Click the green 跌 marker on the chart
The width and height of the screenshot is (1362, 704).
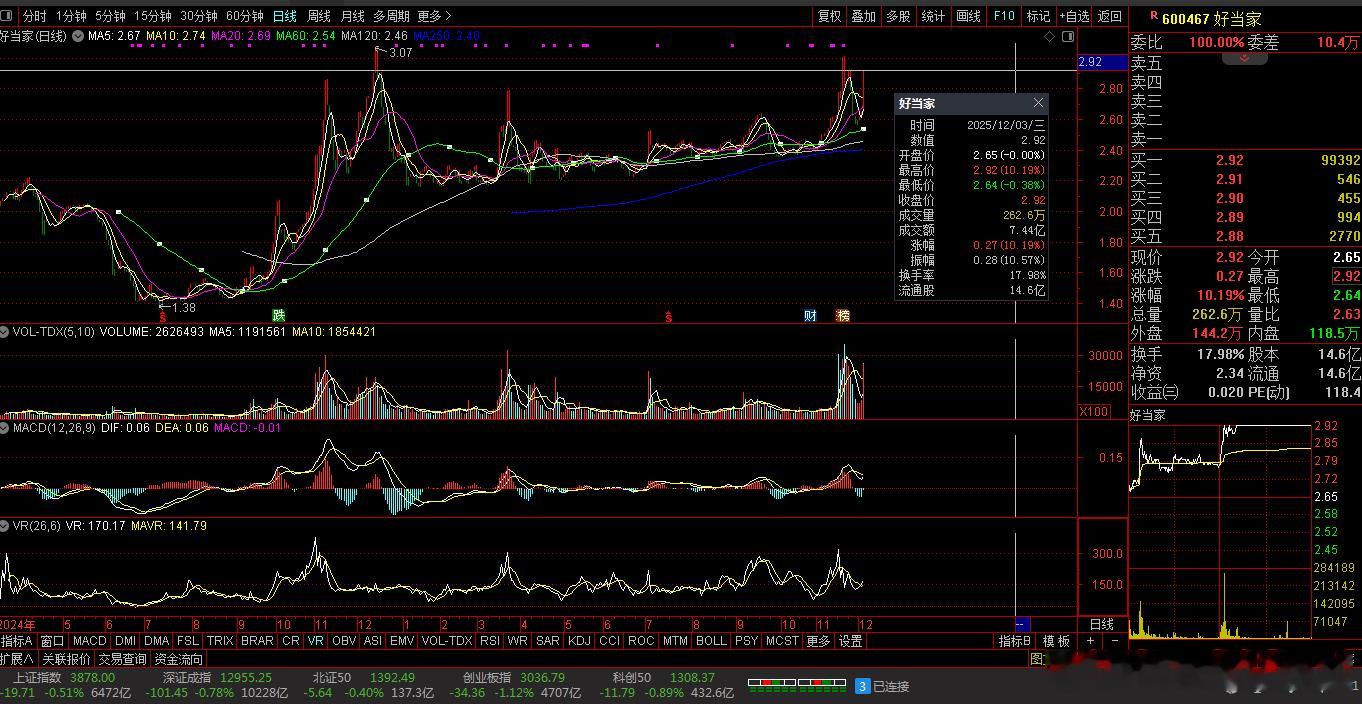(278, 315)
